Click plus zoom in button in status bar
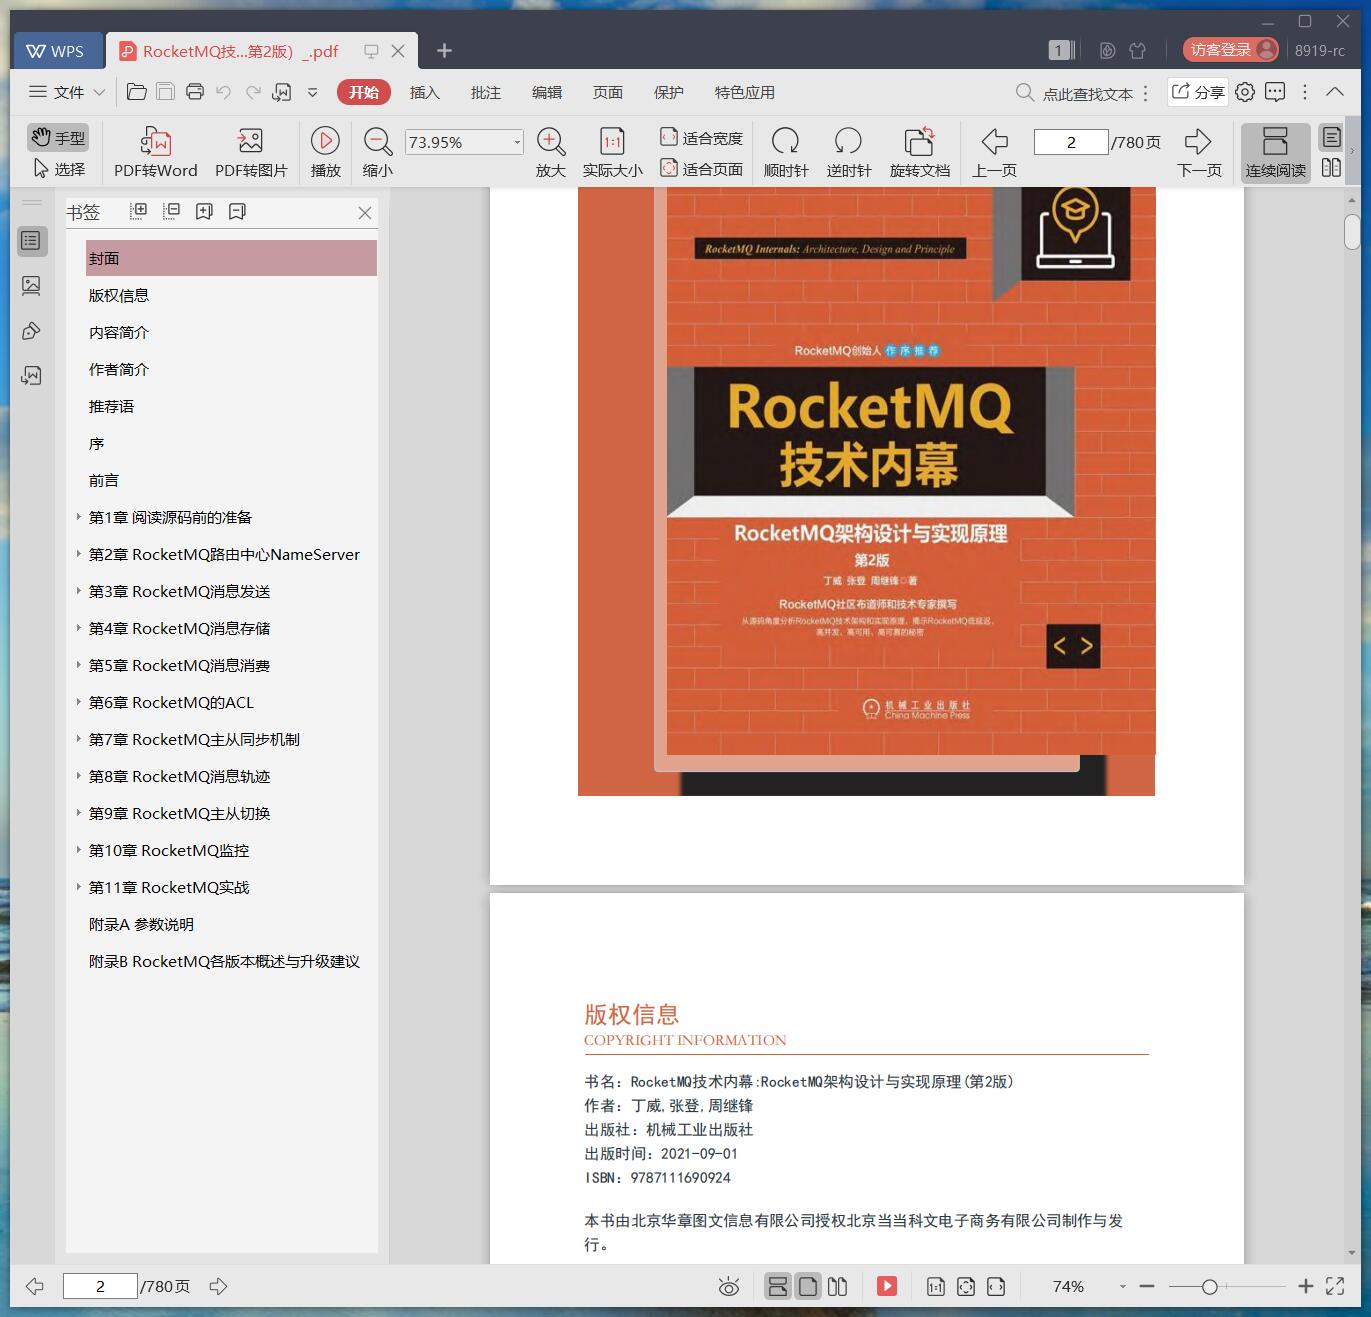The width and height of the screenshot is (1371, 1317). (x=1305, y=1287)
